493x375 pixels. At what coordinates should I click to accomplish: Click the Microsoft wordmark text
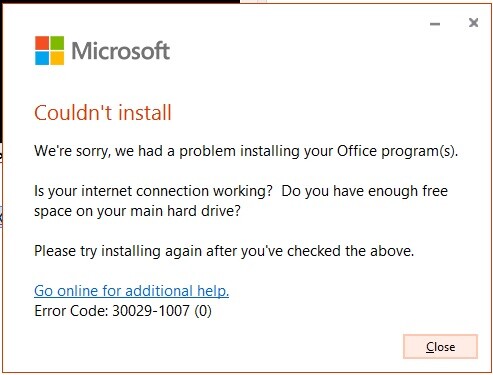point(121,51)
